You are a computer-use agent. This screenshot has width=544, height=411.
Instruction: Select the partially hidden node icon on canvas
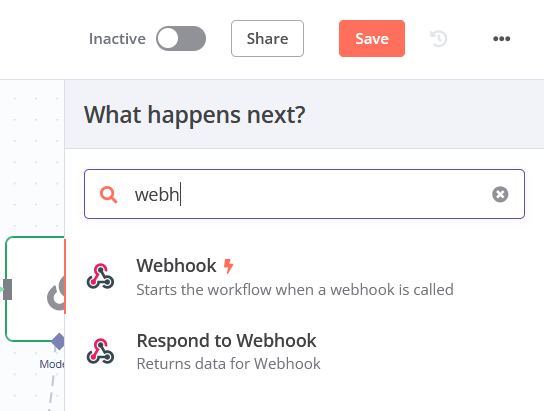(x=56, y=293)
